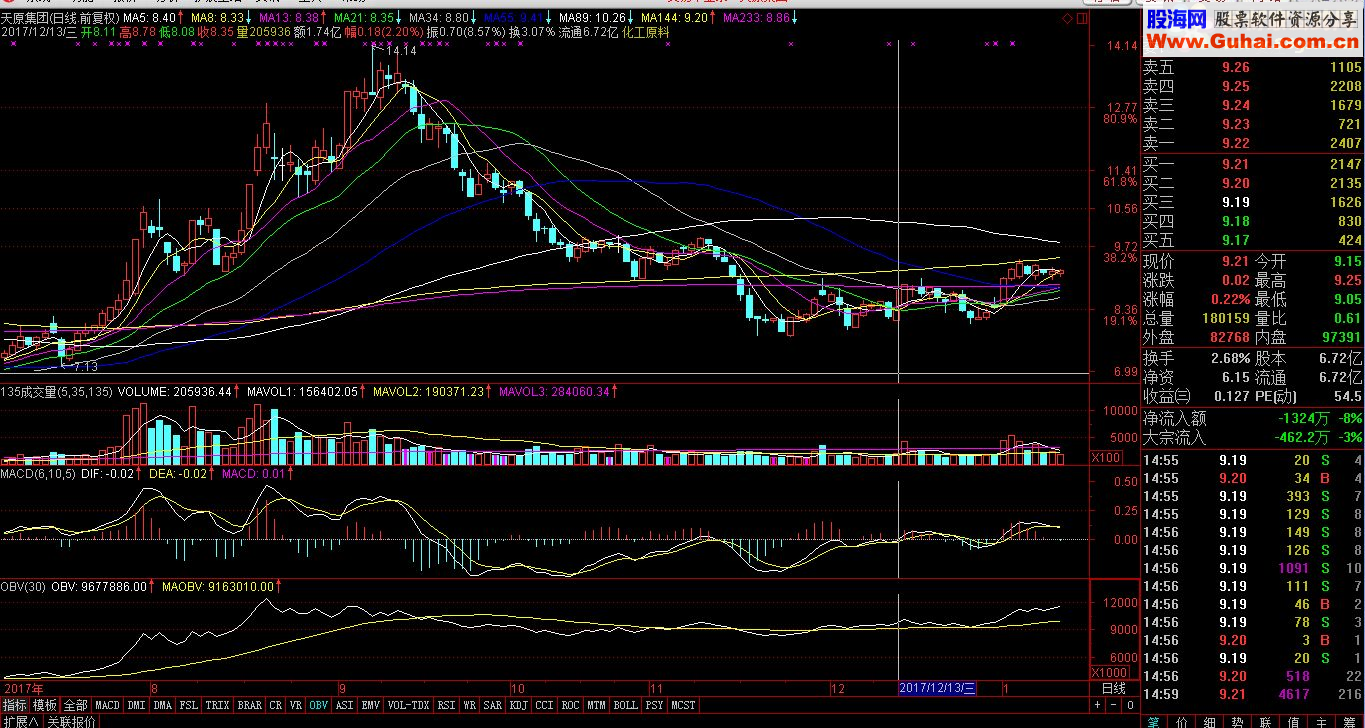Click the 14:59 trade tick 4617 row
1365x728 pixels.
(x=1252, y=694)
